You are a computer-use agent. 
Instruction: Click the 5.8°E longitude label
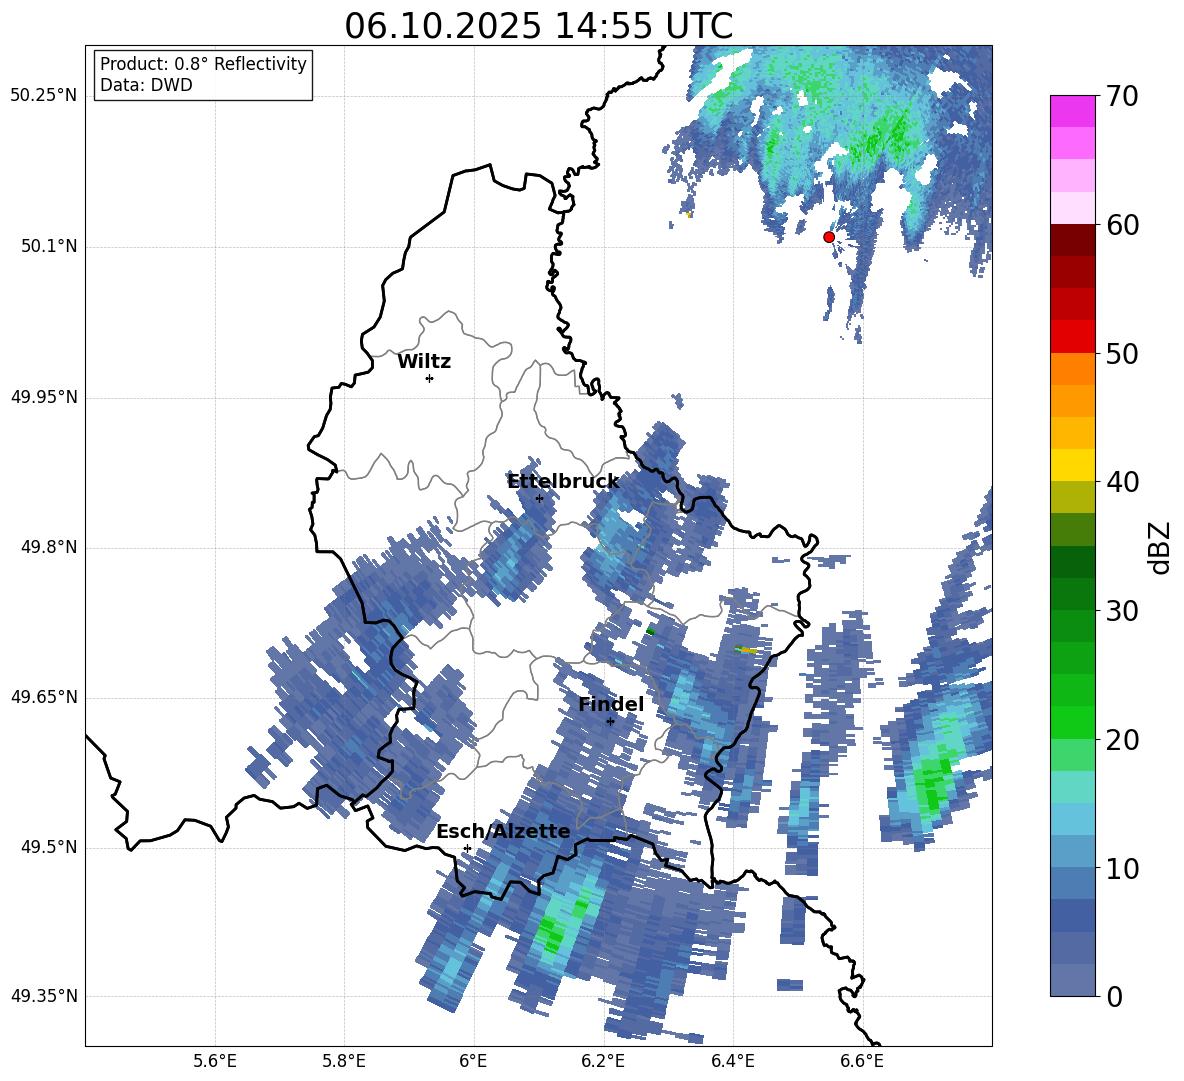[344, 1061]
